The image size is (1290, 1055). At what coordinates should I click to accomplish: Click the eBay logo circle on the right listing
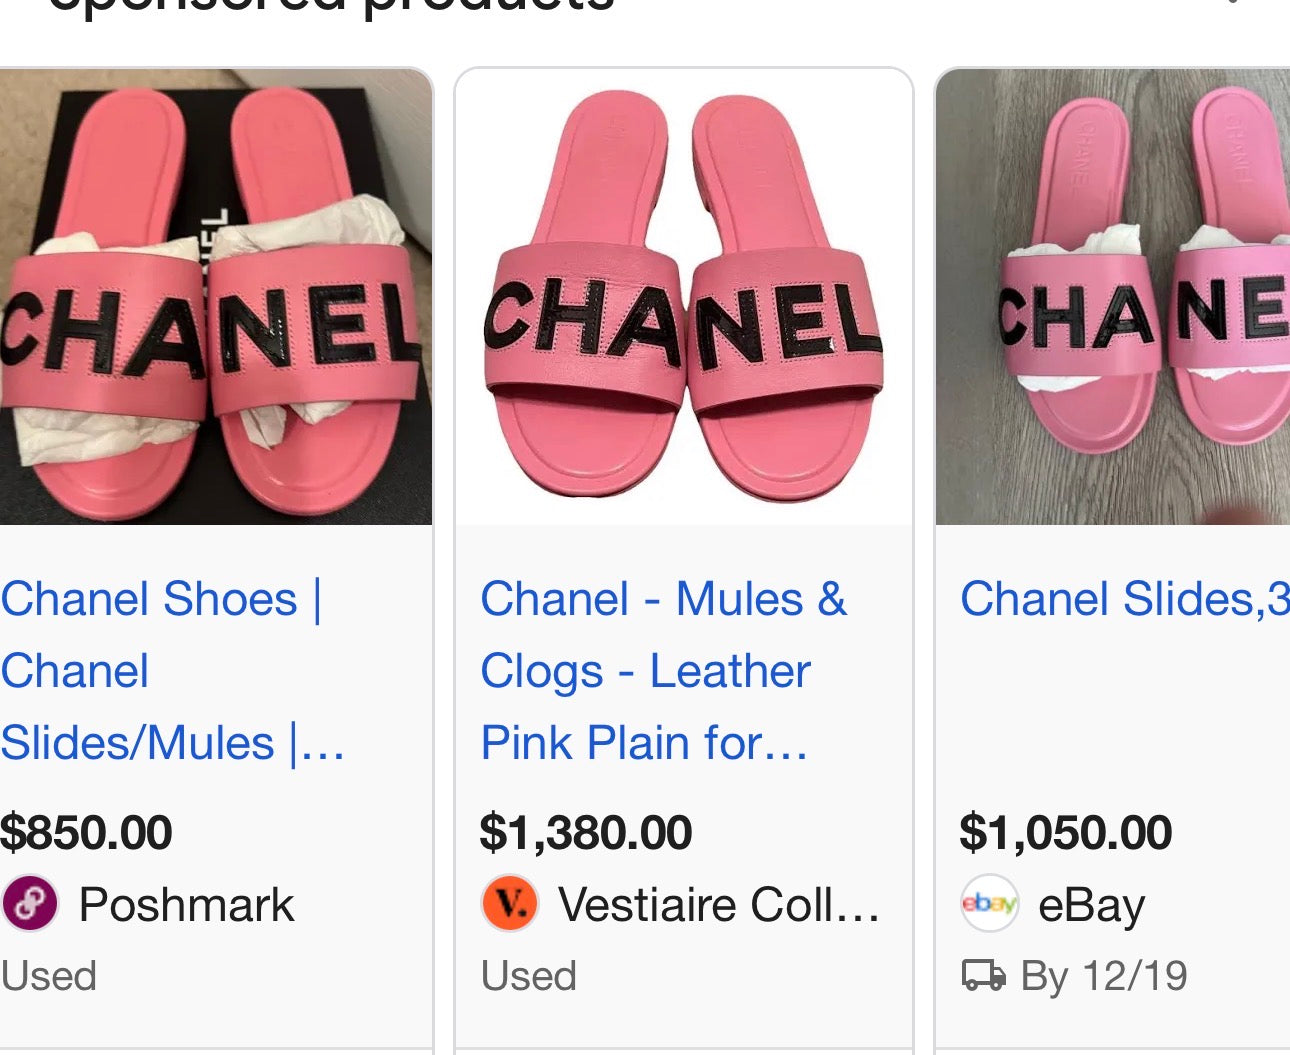(x=990, y=904)
